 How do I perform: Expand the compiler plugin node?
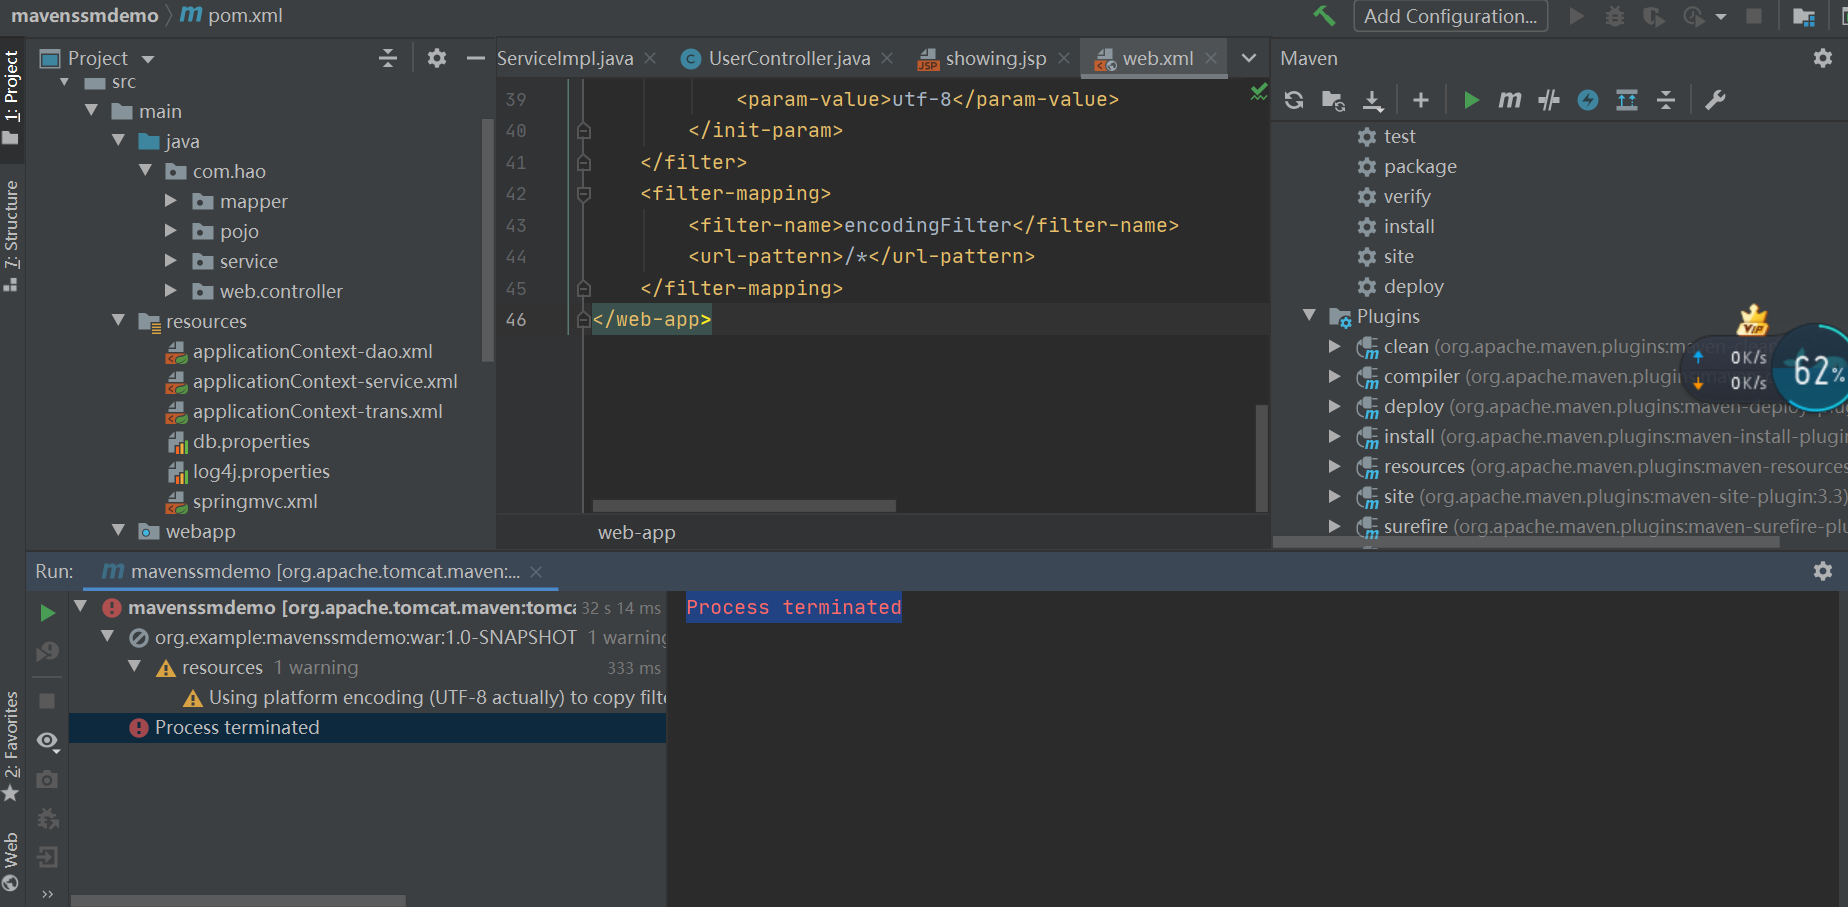(x=1334, y=376)
